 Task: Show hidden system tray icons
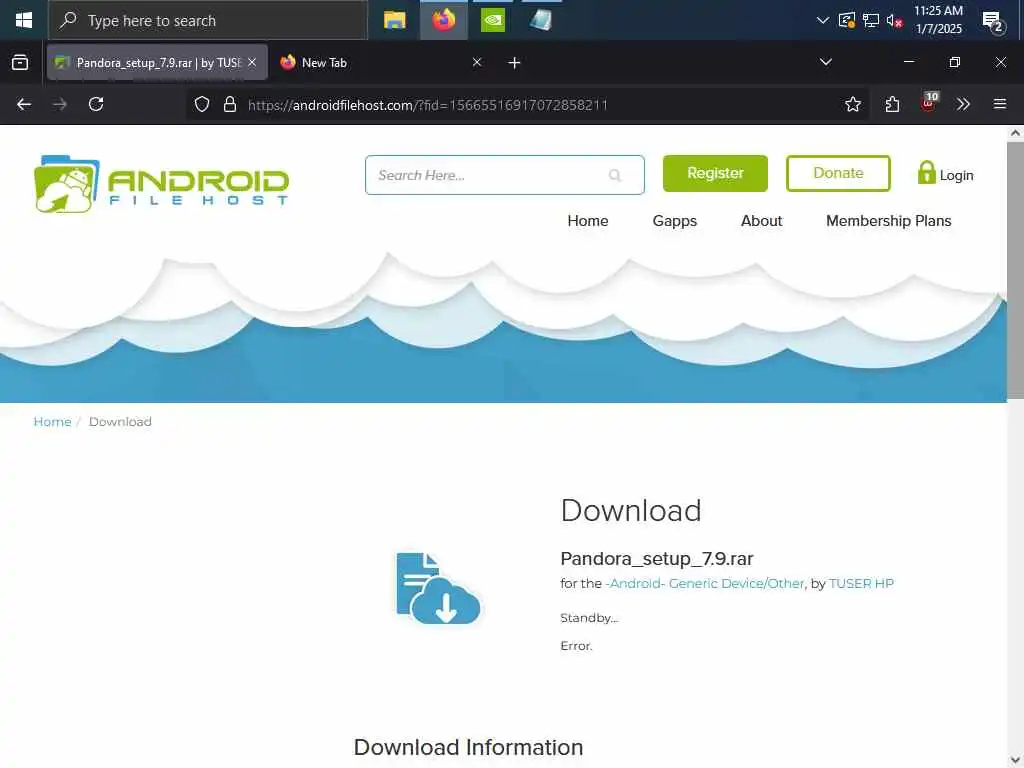pos(823,20)
